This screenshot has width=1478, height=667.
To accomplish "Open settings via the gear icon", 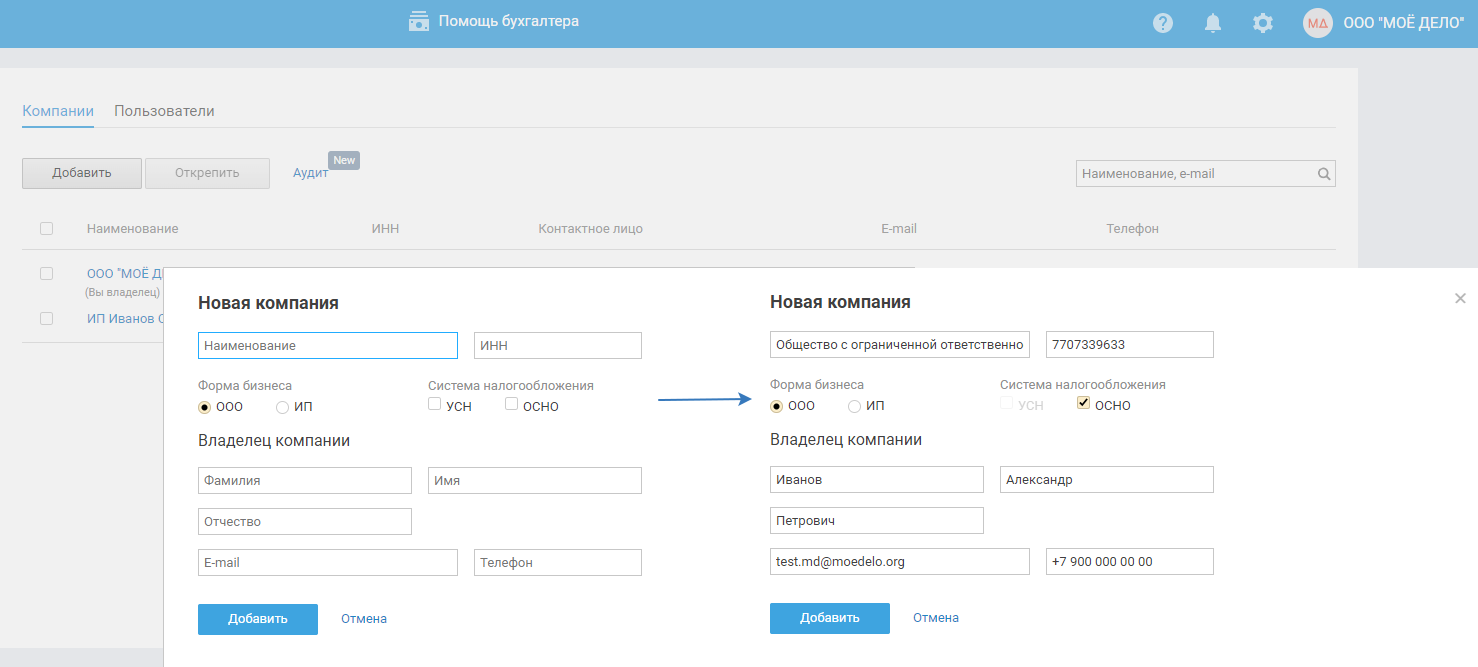I will point(1263,23).
